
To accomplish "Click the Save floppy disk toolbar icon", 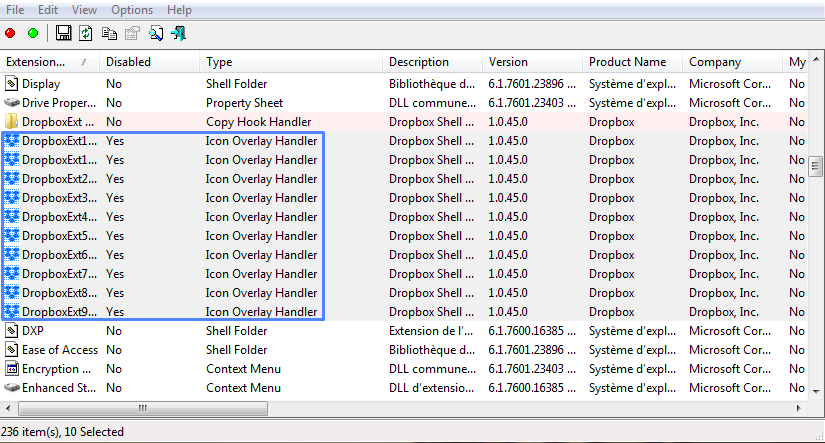I will click(x=63, y=33).
